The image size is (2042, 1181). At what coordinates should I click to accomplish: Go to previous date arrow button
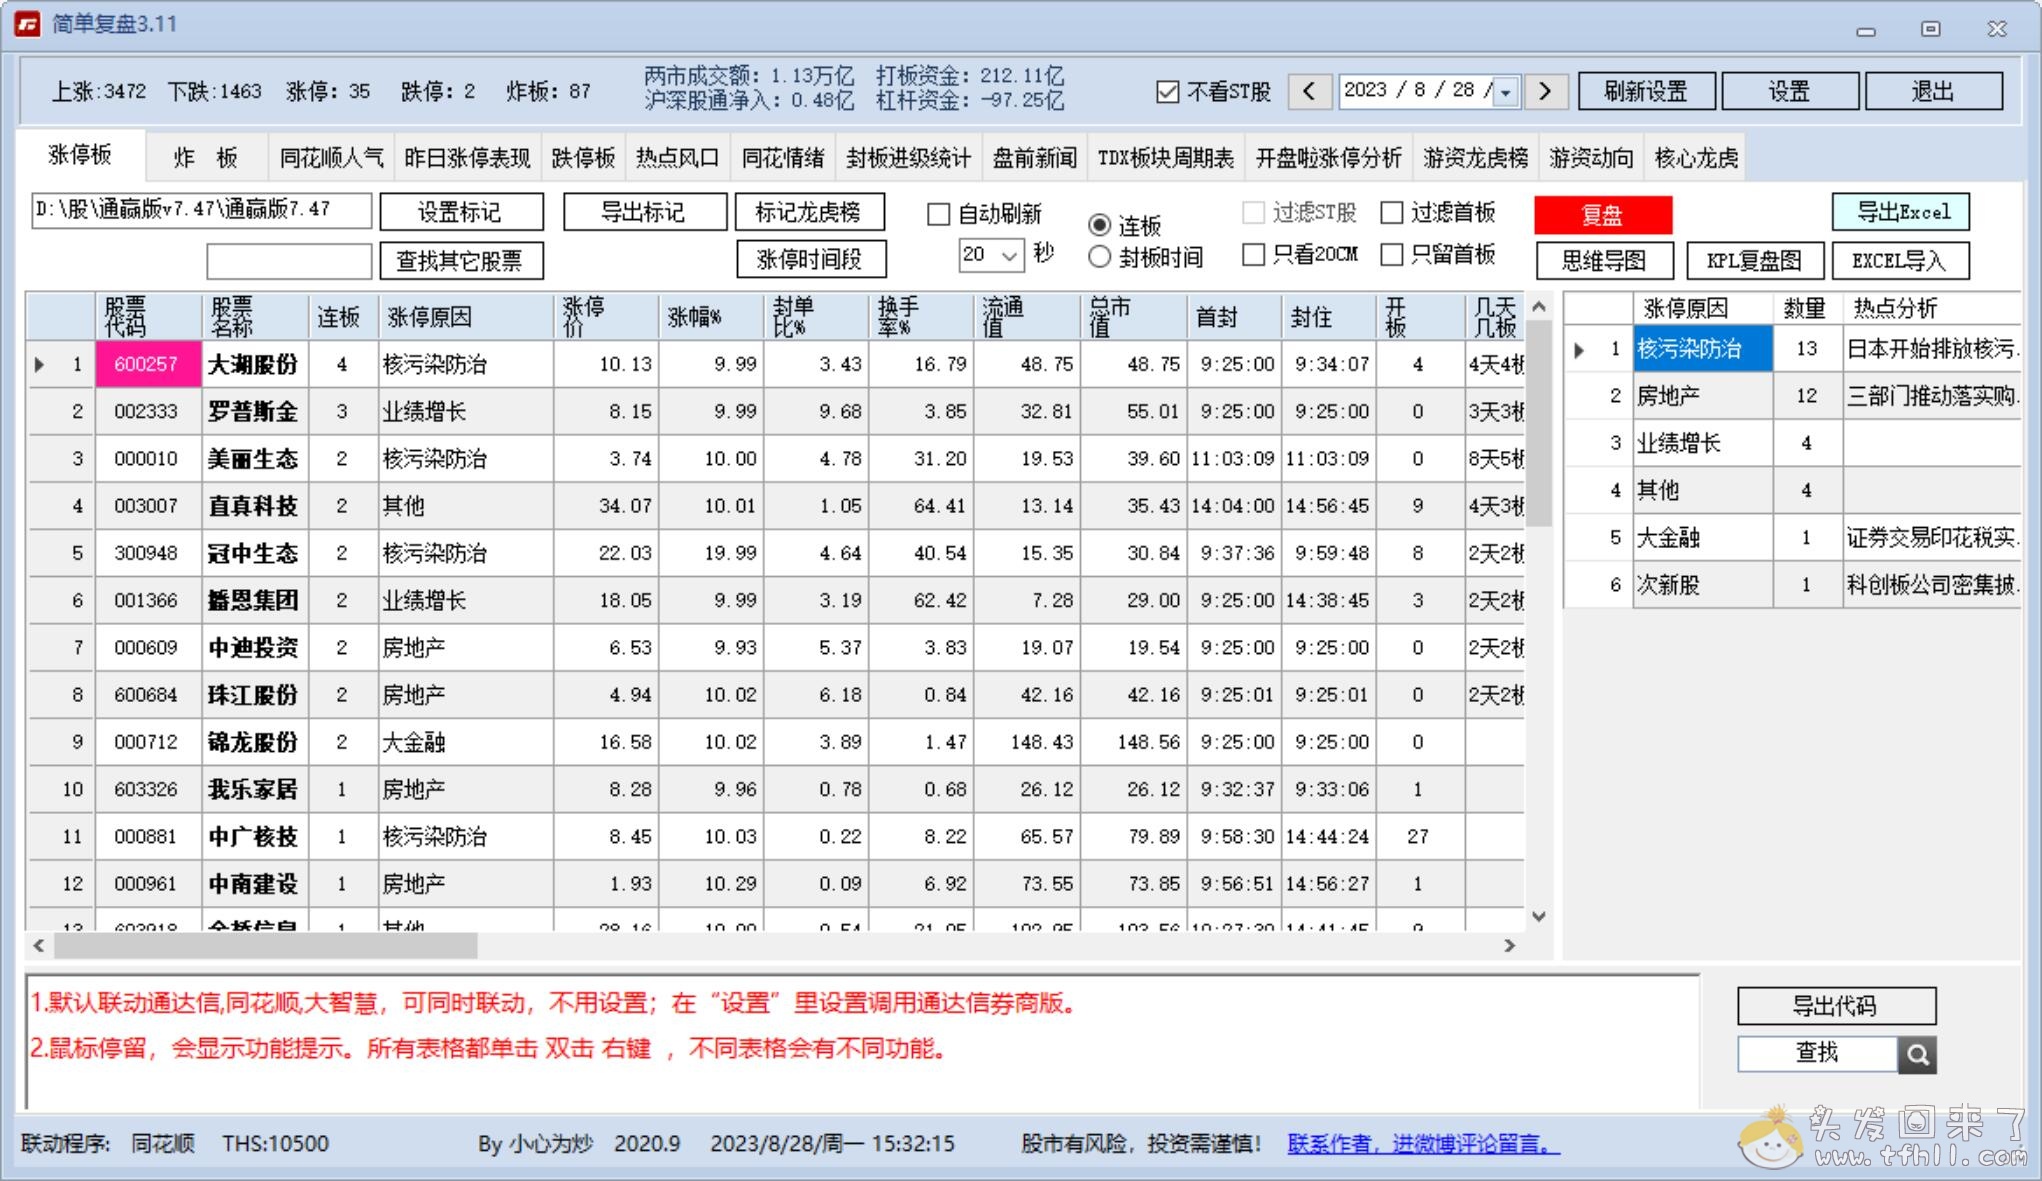1309,91
